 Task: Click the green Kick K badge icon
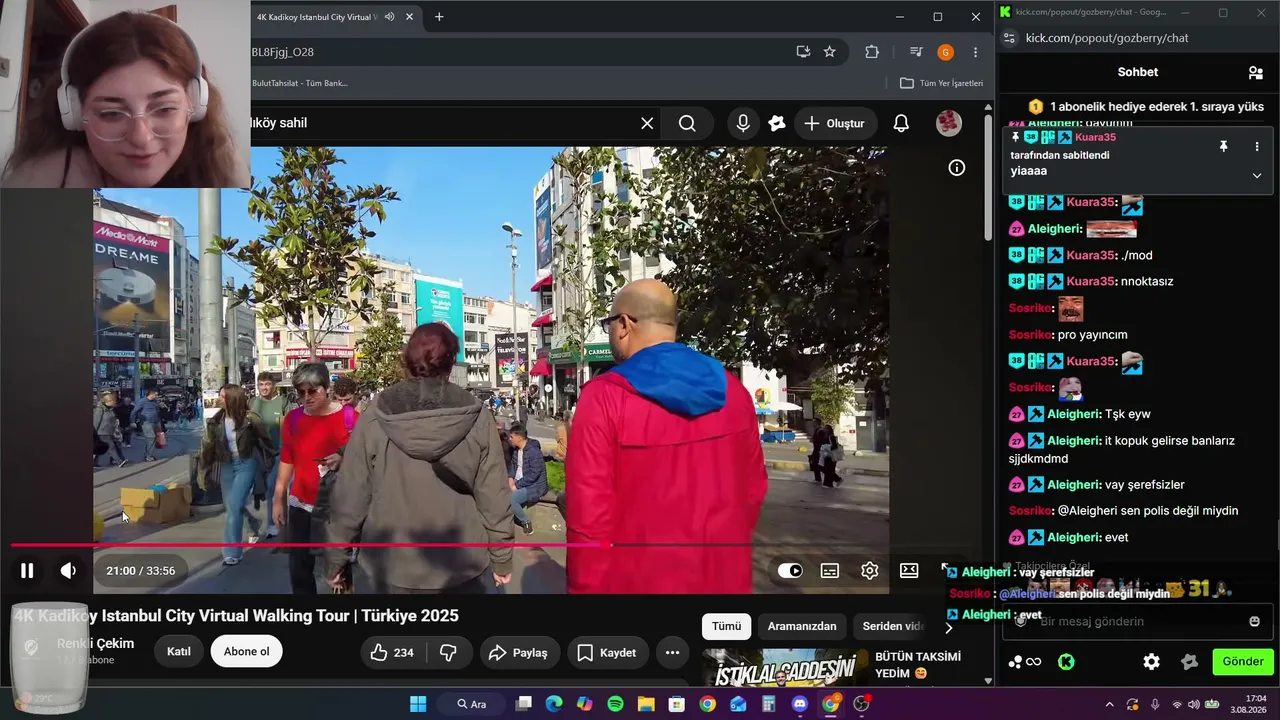1066,662
